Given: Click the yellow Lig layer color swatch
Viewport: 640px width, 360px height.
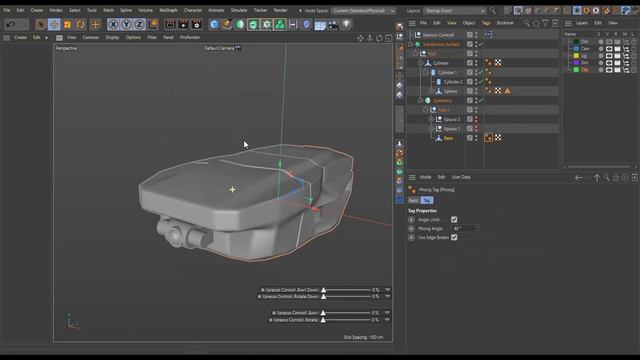Looking at the screenshot, I should 576,56.
